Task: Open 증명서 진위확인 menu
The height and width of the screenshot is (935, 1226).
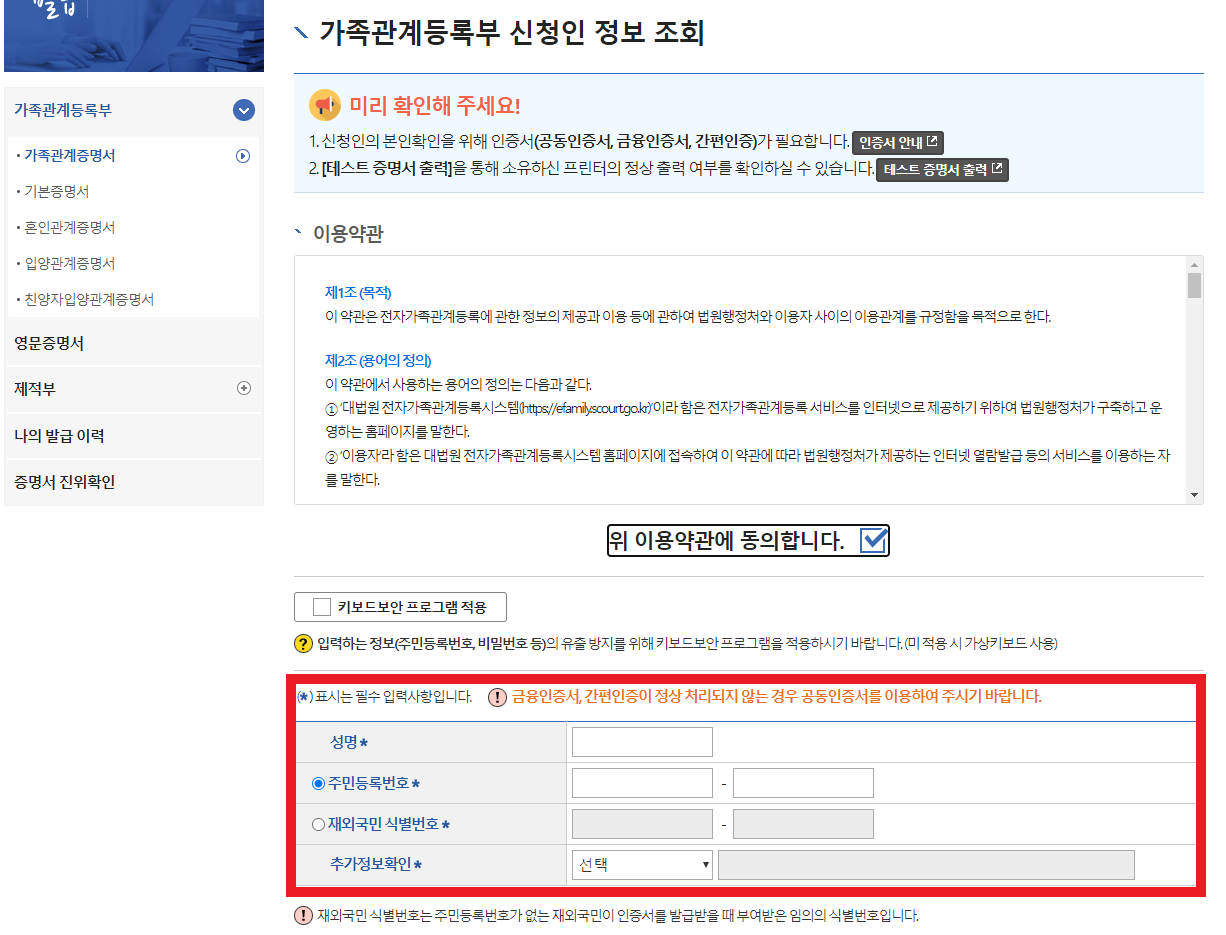Action: (x=64, y=482)
